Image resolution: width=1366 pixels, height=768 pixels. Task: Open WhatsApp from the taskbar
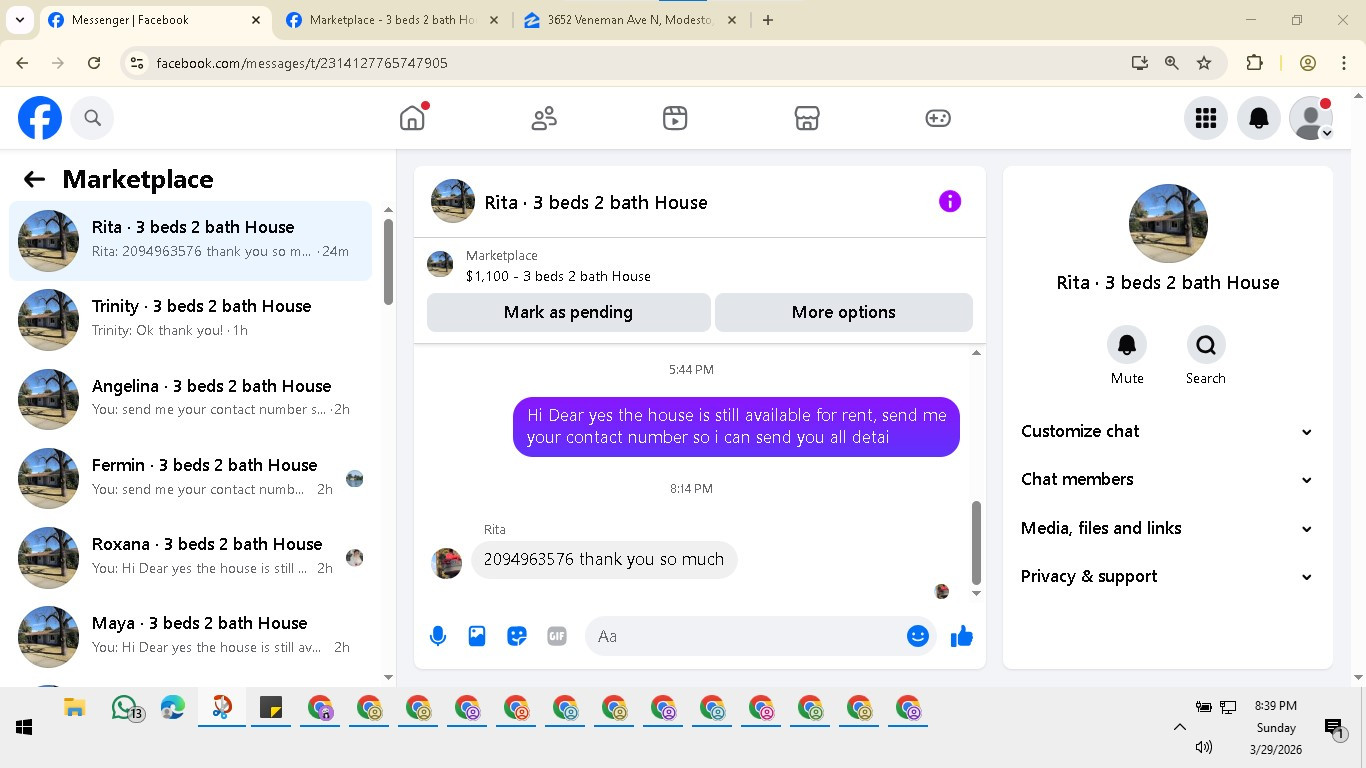click(125, 708)
